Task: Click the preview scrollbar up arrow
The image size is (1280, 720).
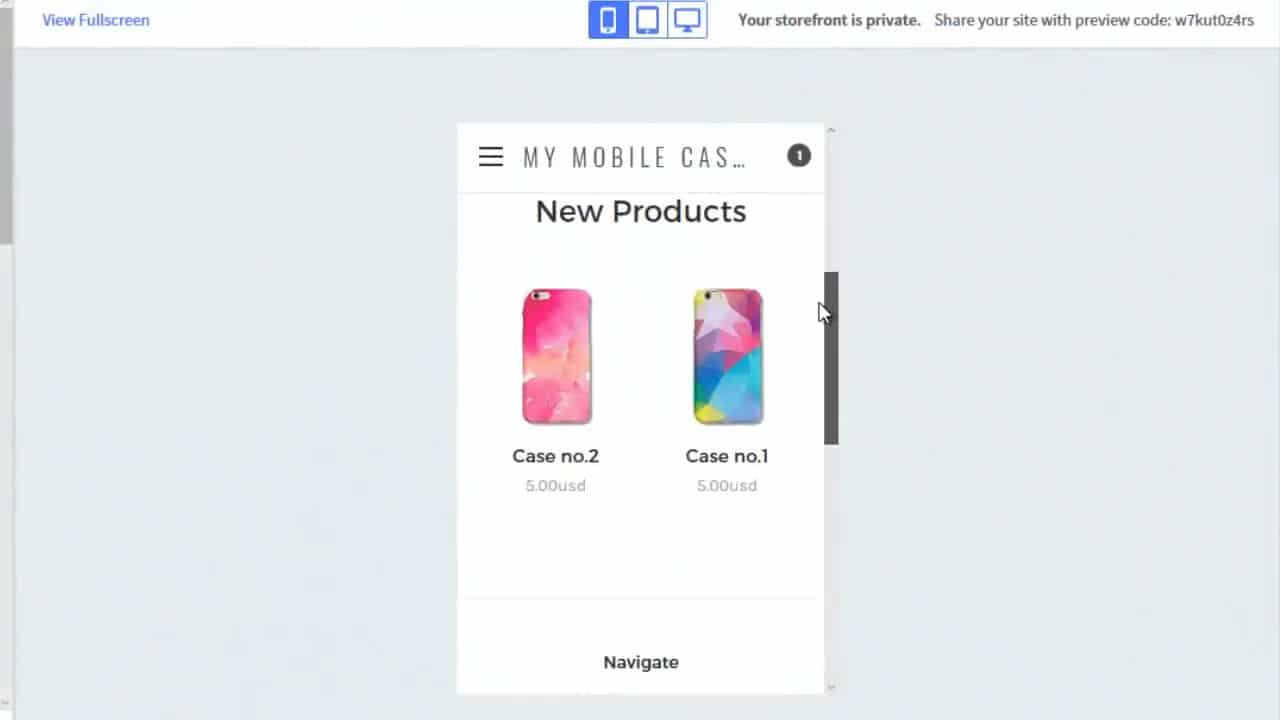Action: [x=831, y=130]
